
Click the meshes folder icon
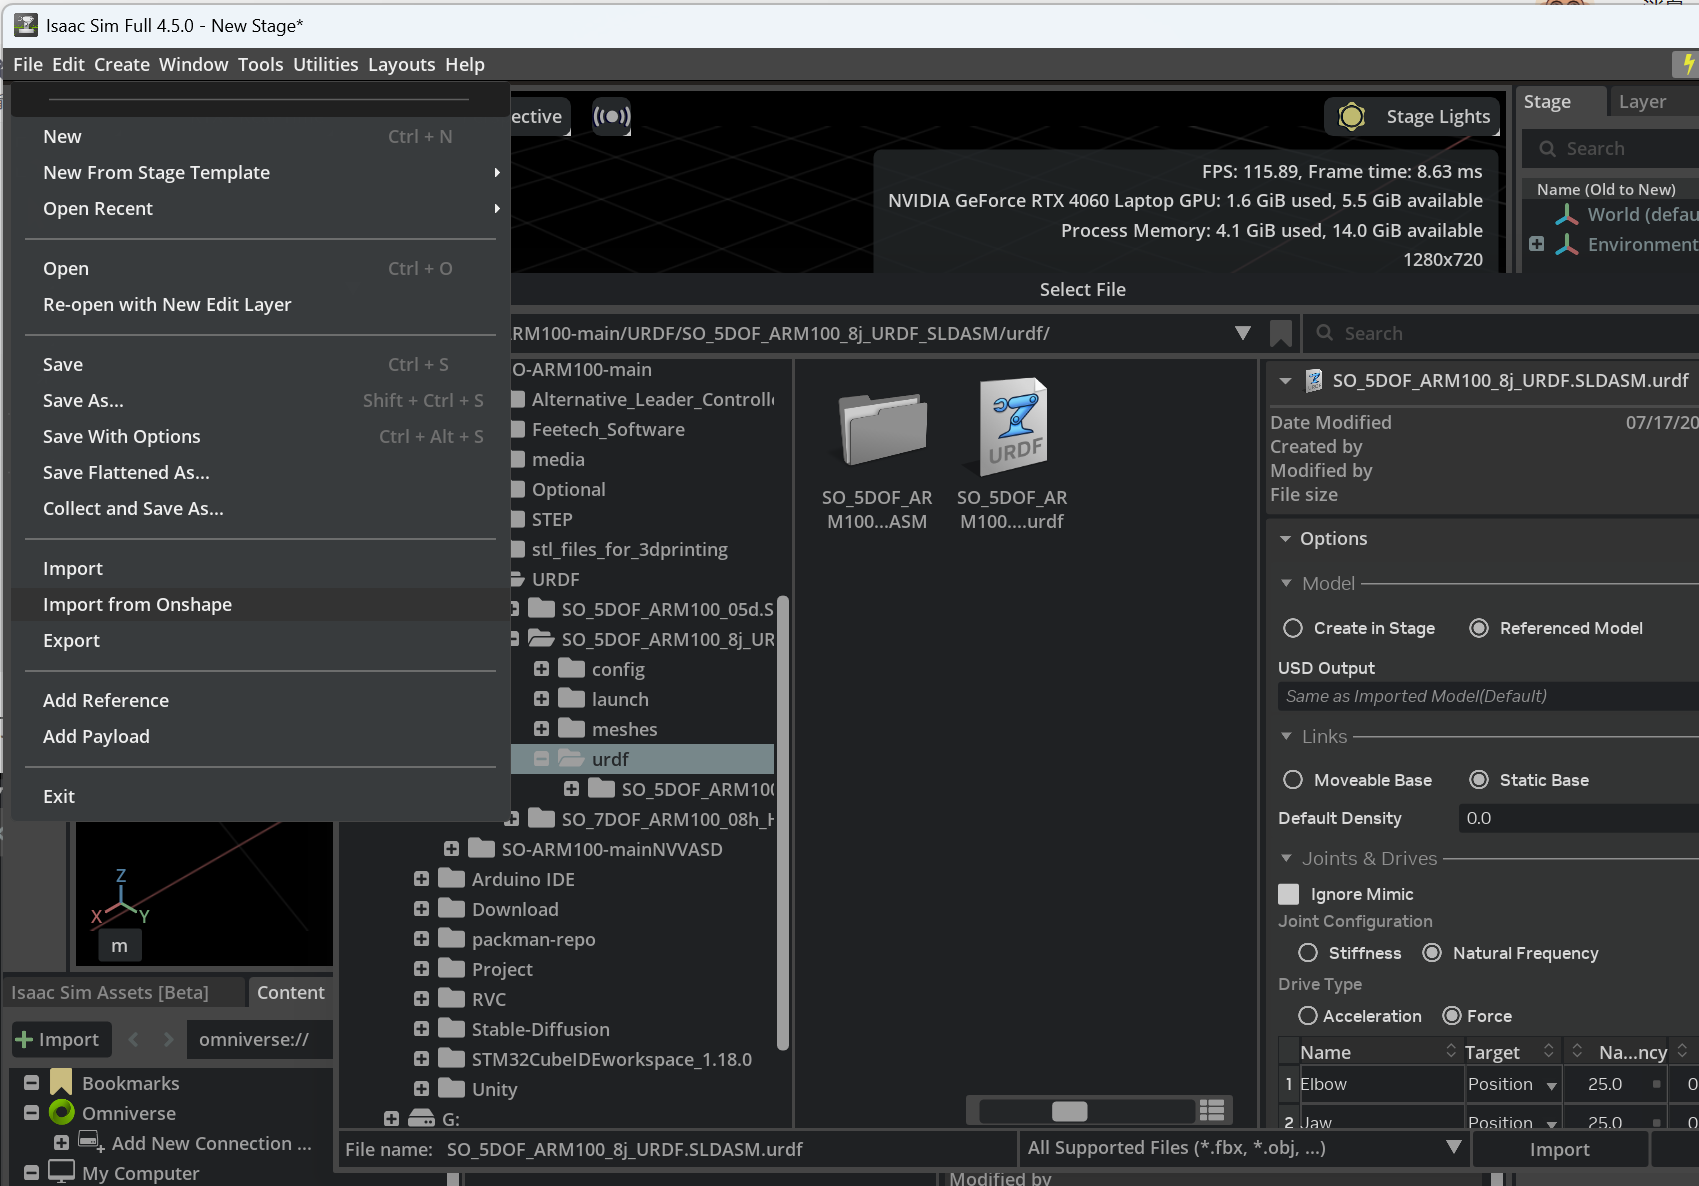point(571,728)
